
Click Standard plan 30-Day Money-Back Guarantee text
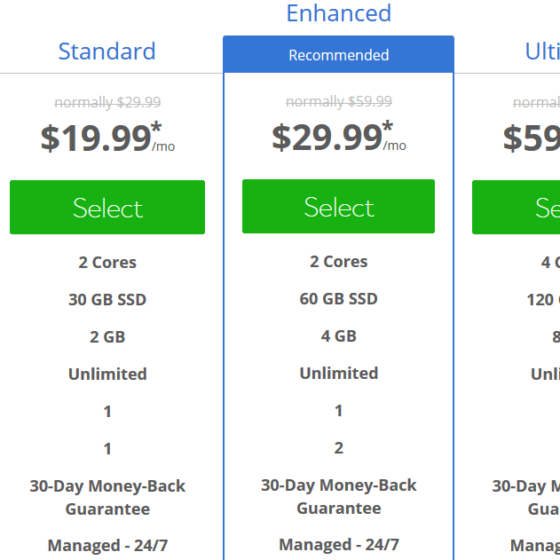point(108,498)
